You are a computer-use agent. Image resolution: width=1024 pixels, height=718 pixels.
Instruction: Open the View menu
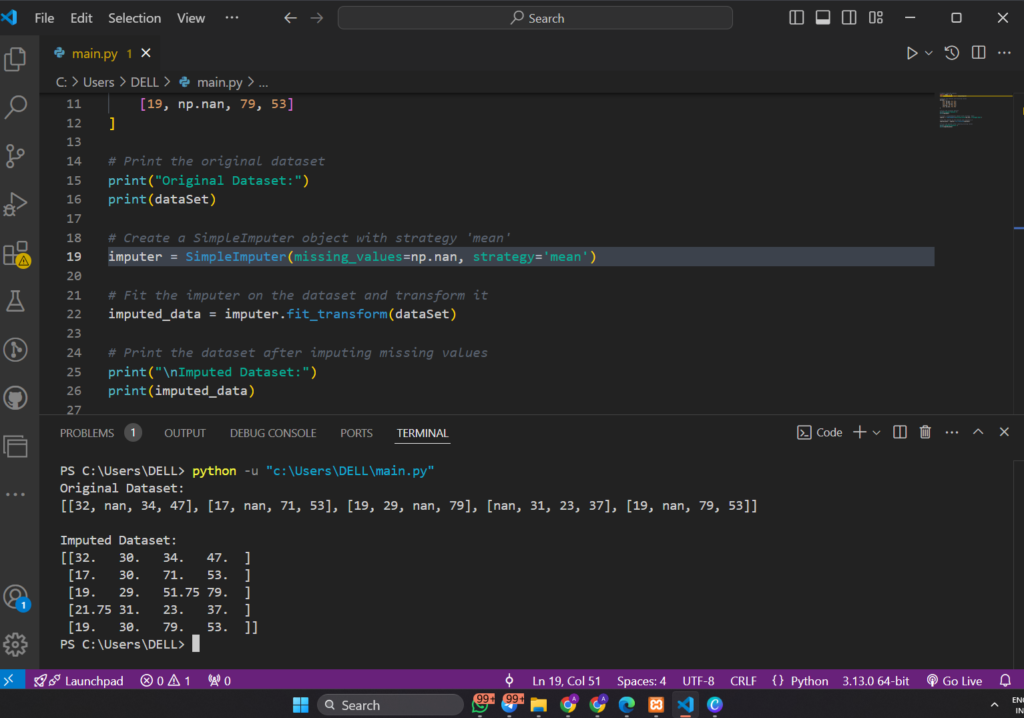[191, 18]
